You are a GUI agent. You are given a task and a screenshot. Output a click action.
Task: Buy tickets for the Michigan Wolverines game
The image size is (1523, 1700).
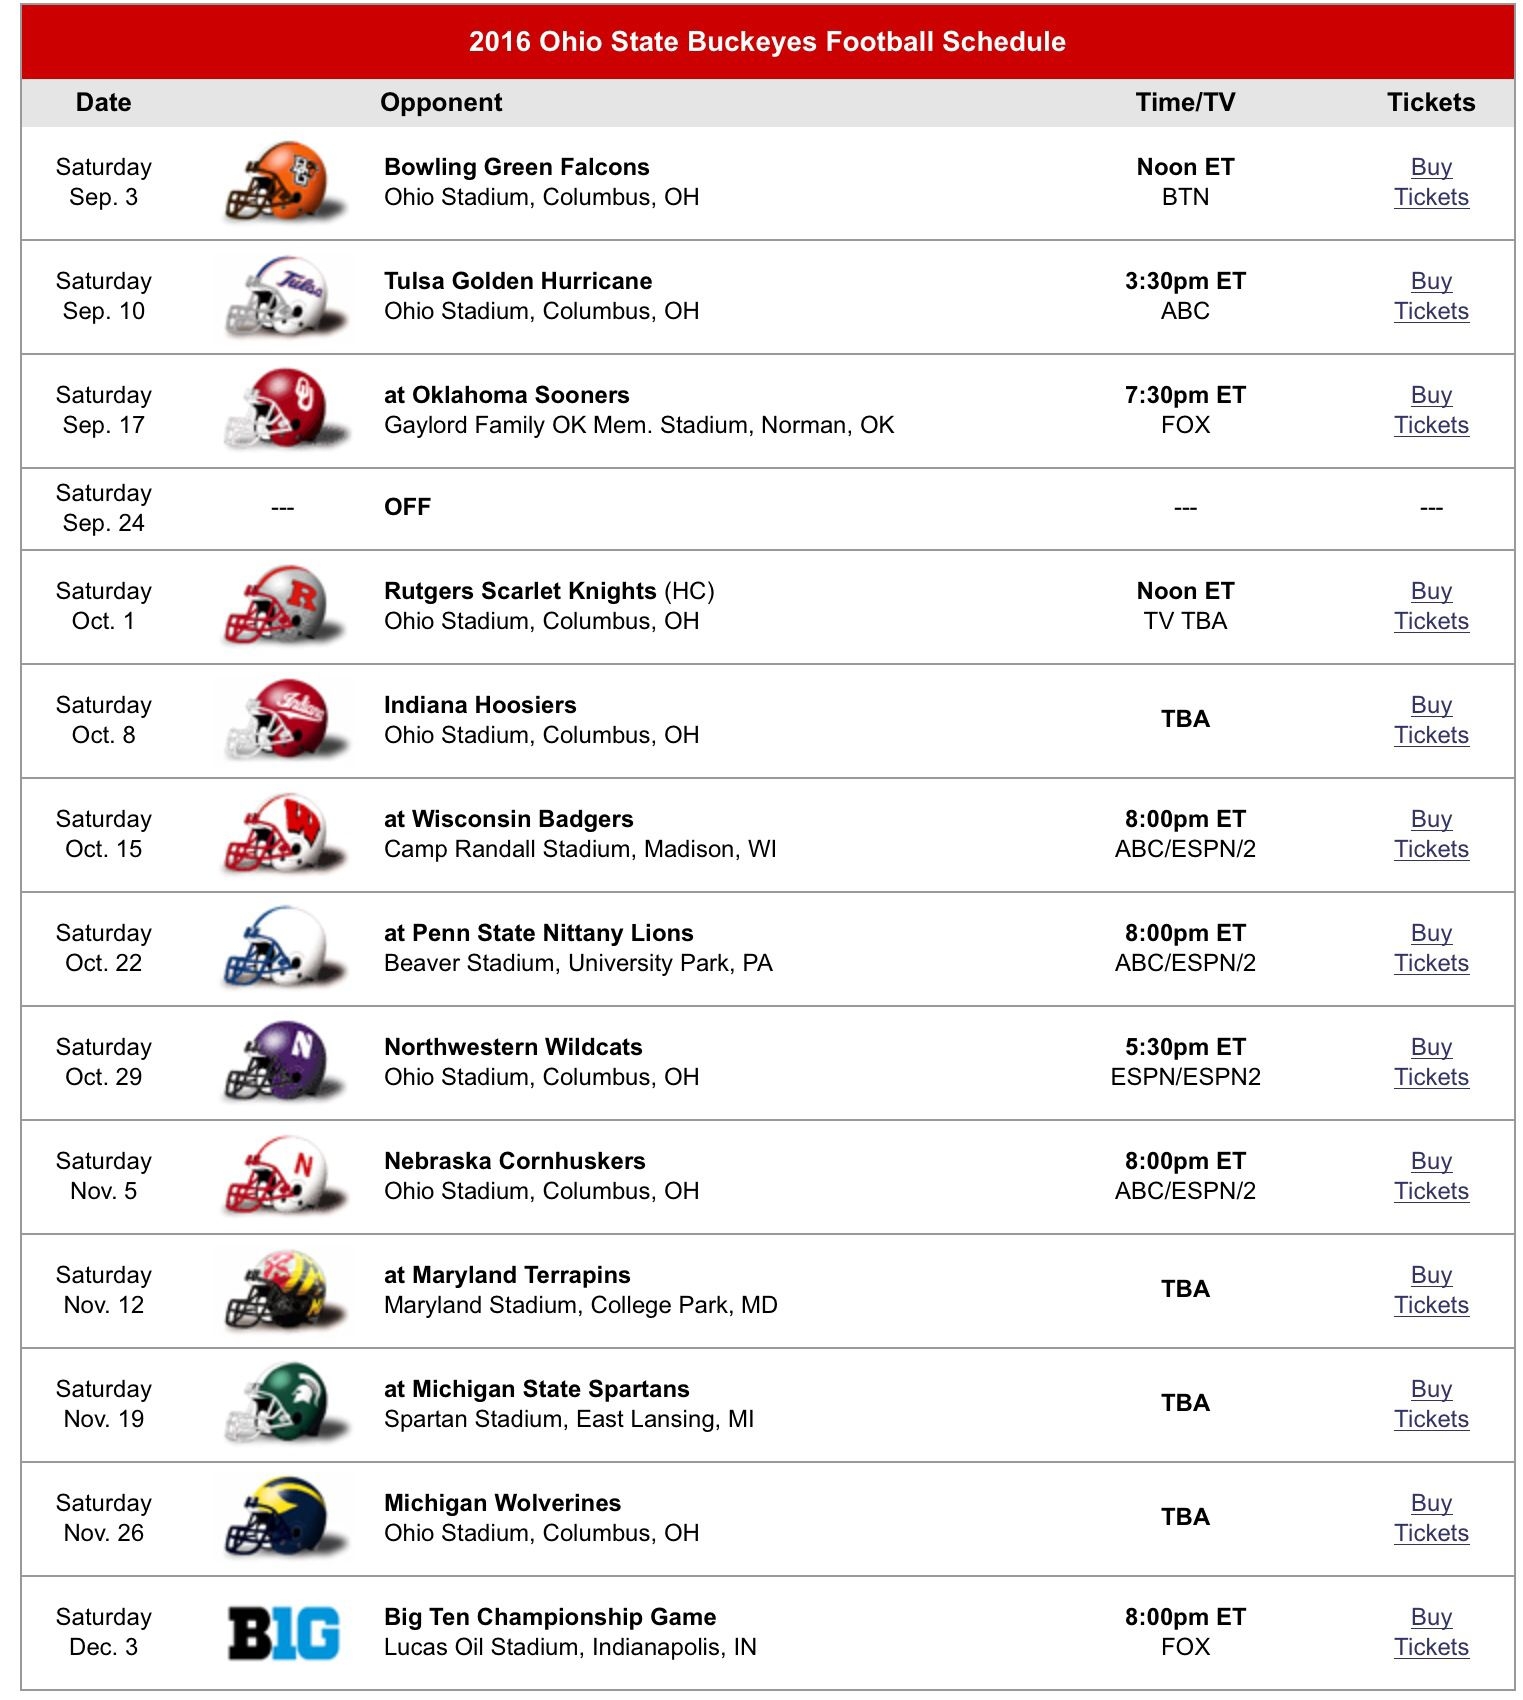(1431, 1518)
